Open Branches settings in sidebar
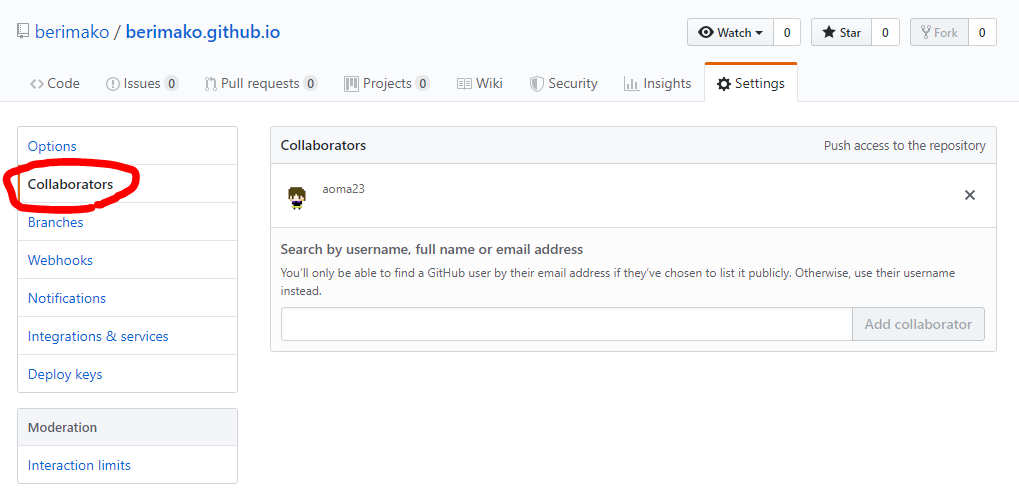This screenshot has width=1019, height=502. (x=55, y=222)
